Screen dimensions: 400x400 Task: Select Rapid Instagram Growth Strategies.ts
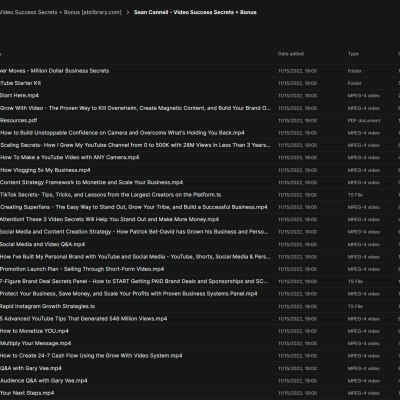pos(47,306)
